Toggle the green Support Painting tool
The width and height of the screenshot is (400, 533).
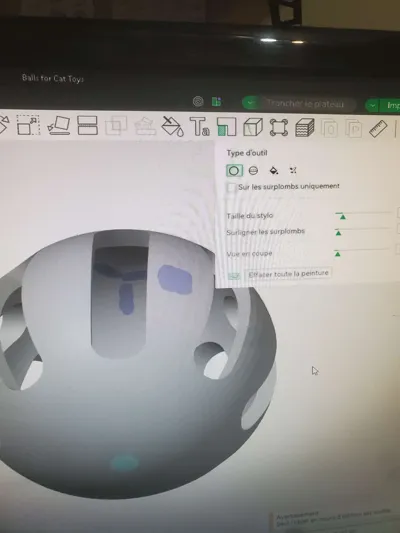[x=226, y=127]
